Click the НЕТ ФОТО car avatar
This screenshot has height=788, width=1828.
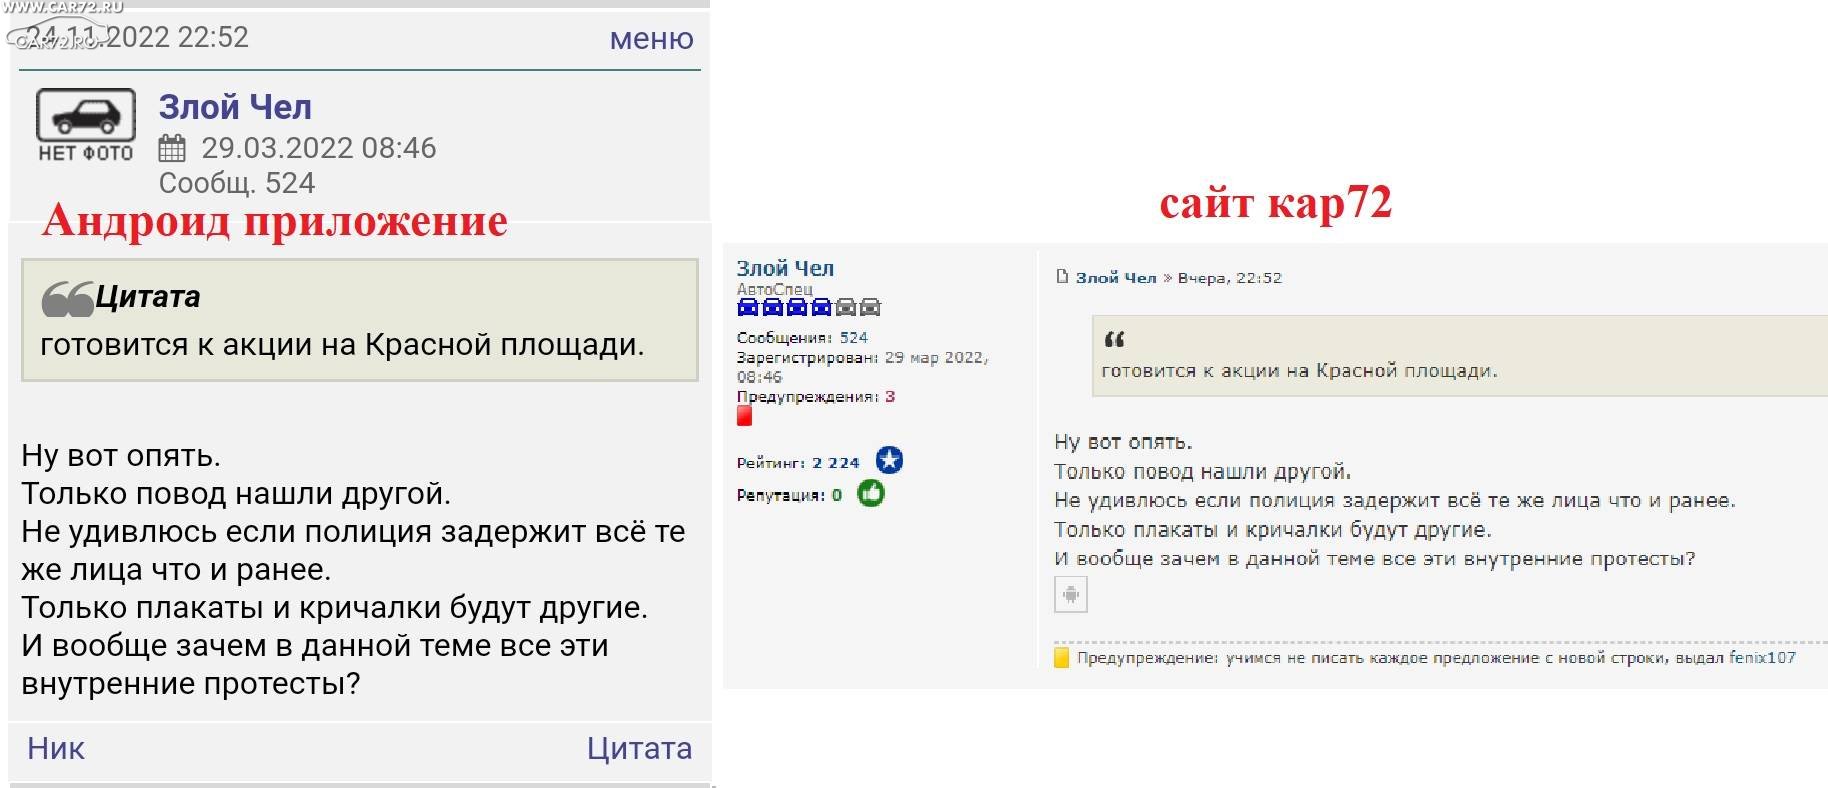(x=85, y=125)
